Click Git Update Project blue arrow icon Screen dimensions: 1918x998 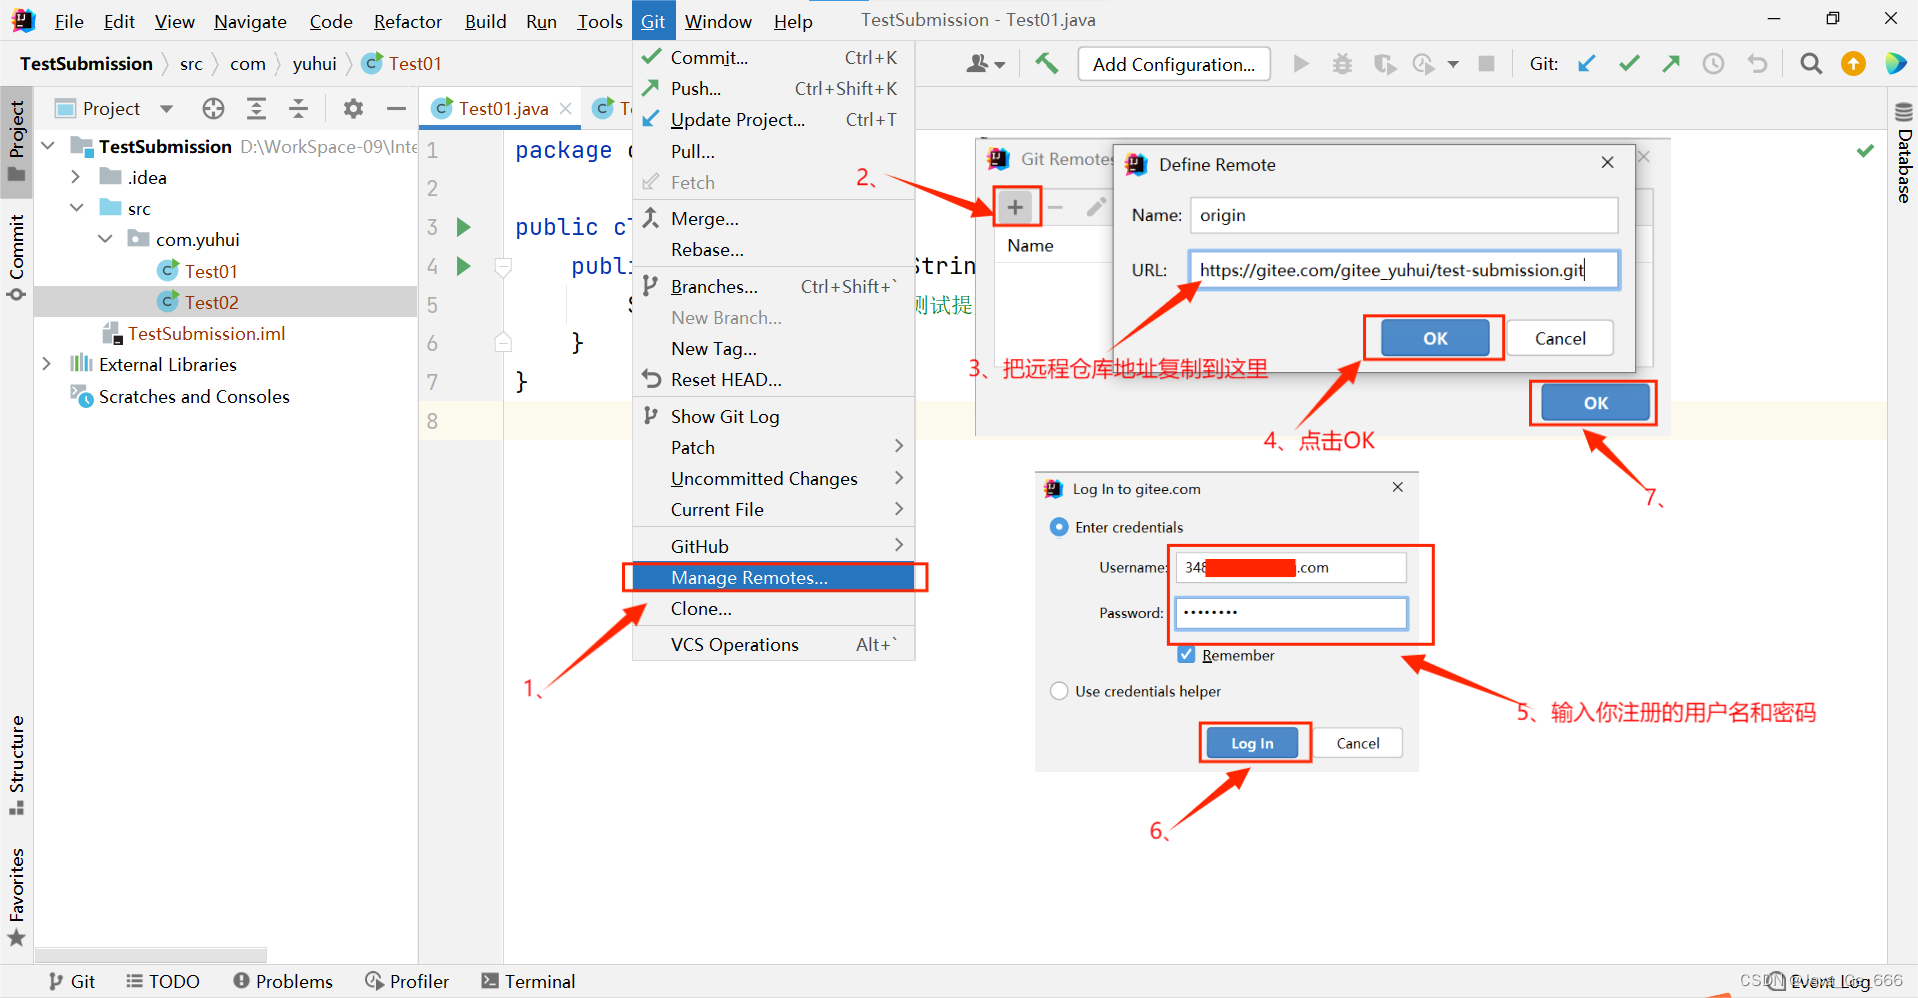[x=1587, y=64]
